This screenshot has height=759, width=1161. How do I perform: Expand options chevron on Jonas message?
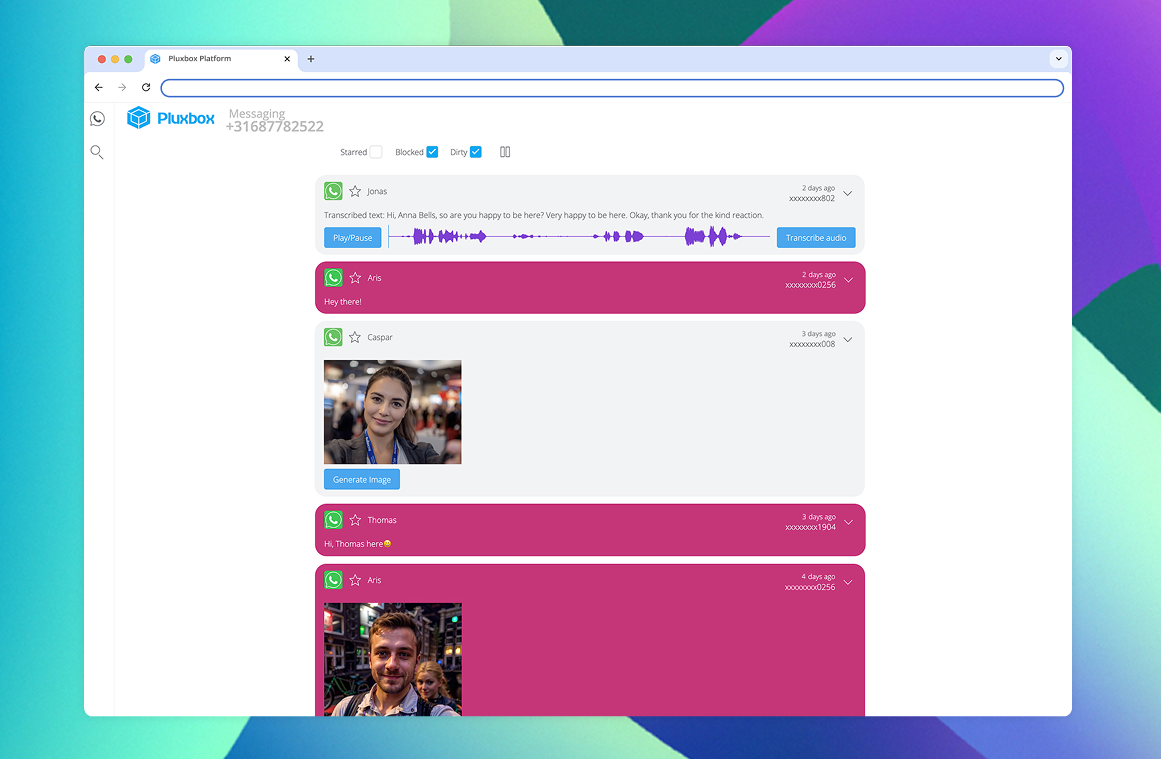848,193
